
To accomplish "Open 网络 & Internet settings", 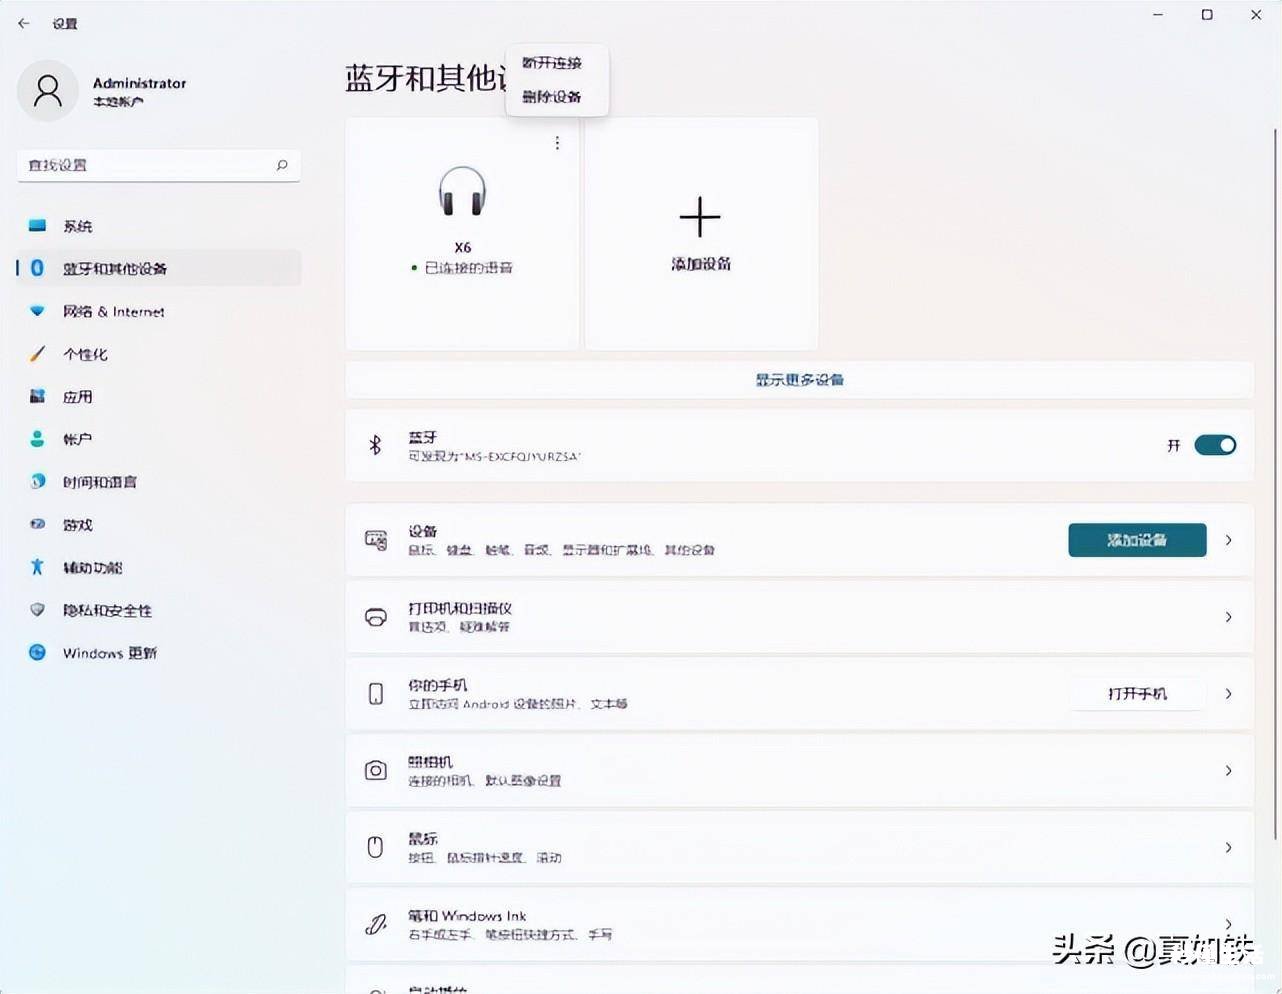I will [159, 311].
